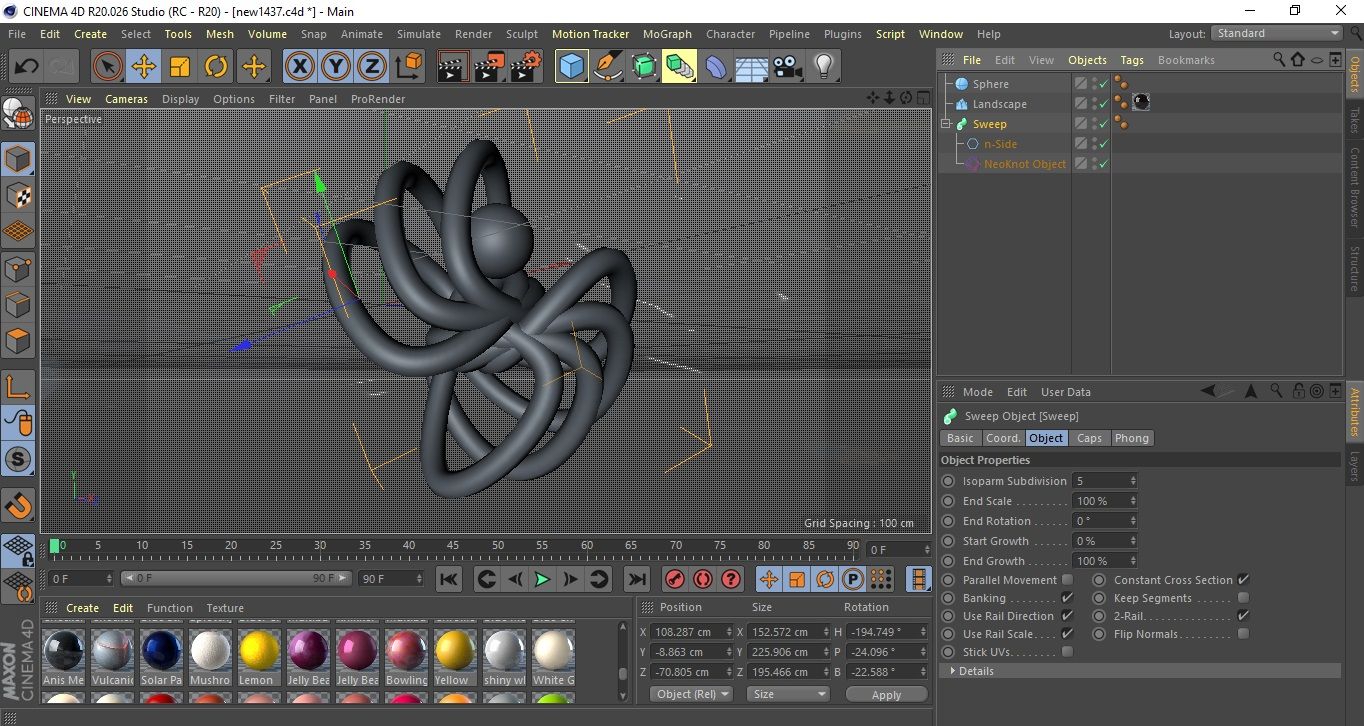Select the Lemon yellow material swatch

tap(259, 651)
